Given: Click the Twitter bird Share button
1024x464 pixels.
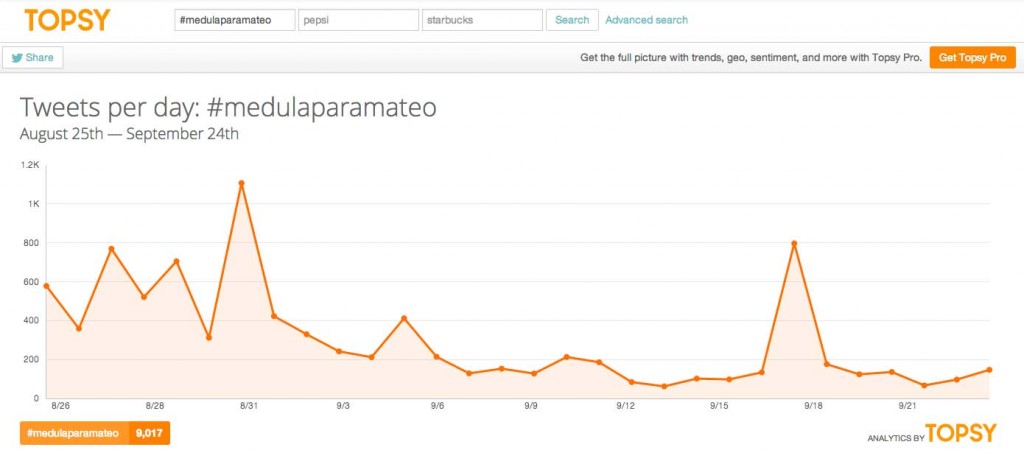Looking at the screenshot, I should (x=33, y=58).
